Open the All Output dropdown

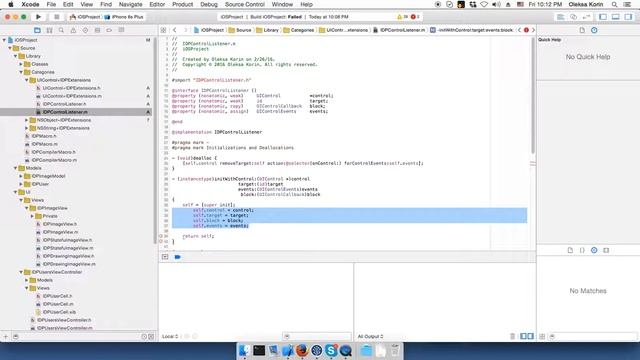371,336
